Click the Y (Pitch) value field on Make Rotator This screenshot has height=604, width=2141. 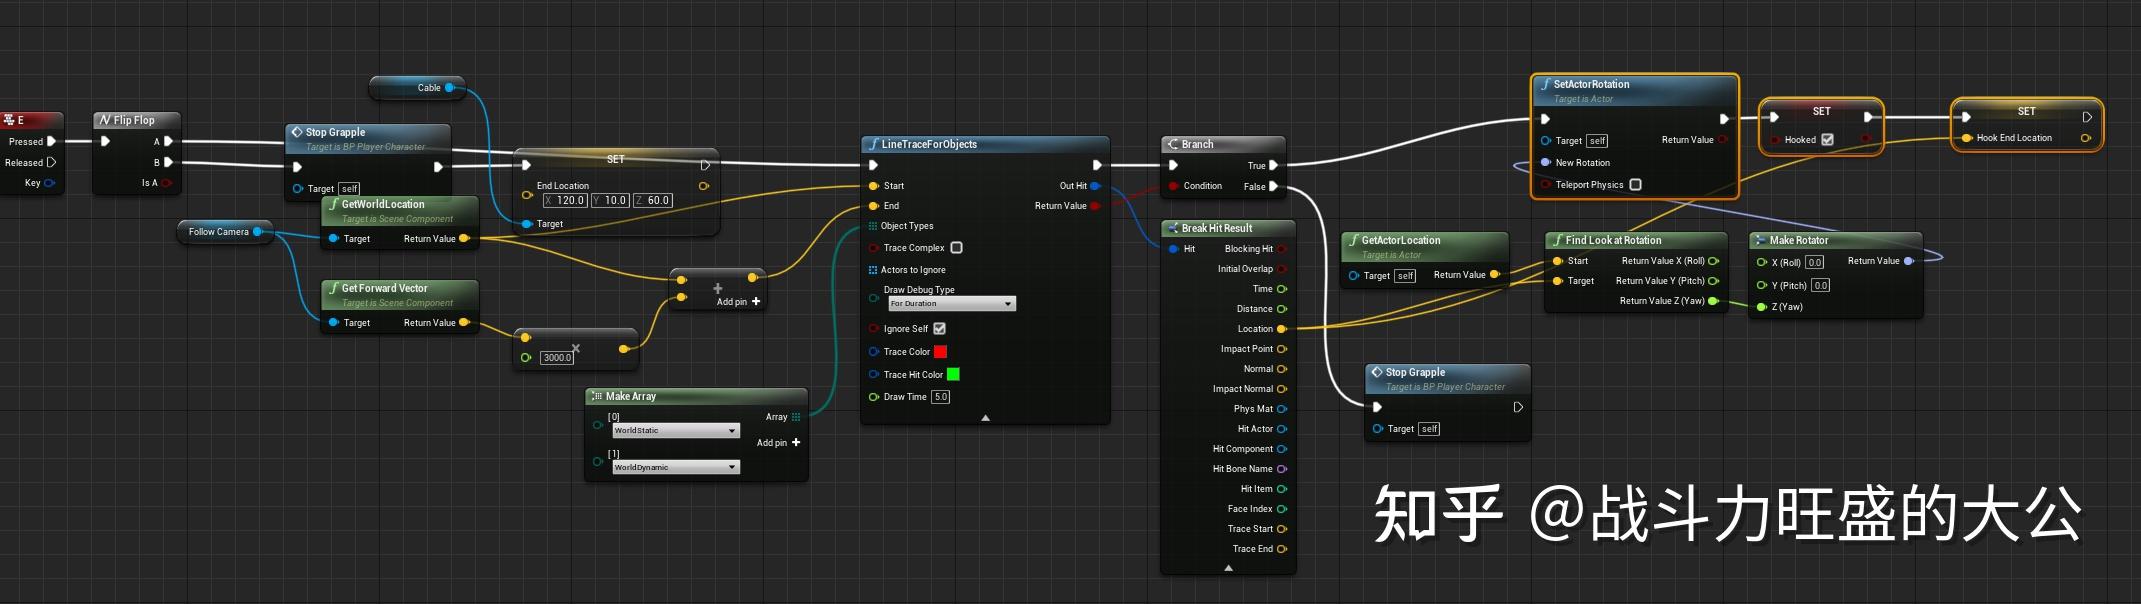[1820, 285]
